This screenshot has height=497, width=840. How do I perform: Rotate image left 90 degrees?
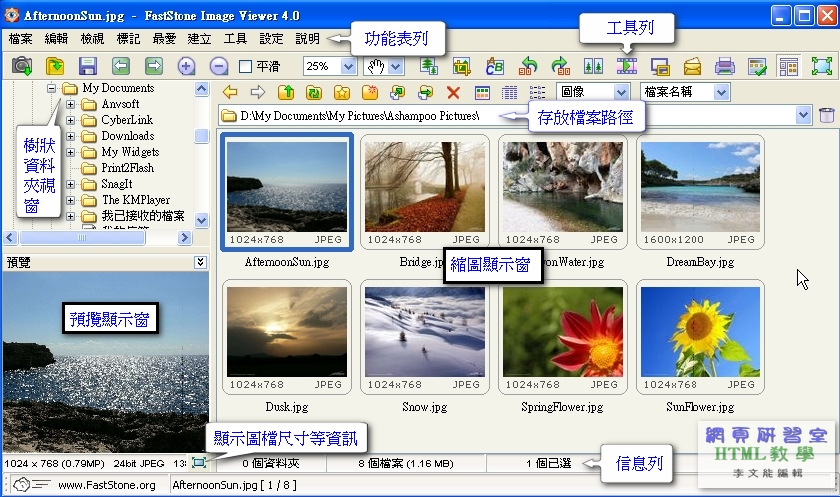tap(528, 66)
